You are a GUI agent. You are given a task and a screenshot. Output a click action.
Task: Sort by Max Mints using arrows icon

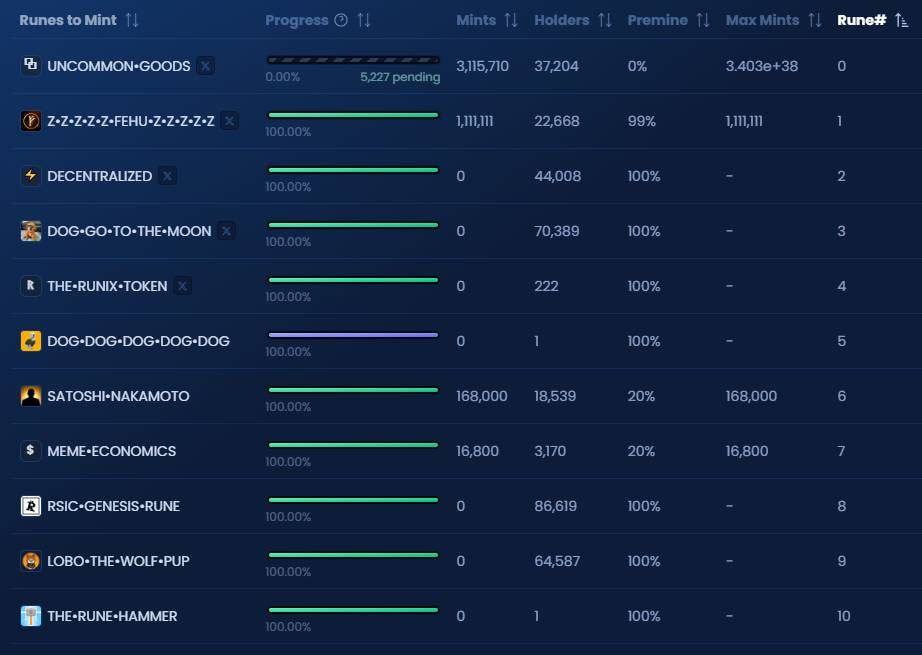(x=815, y=20)
